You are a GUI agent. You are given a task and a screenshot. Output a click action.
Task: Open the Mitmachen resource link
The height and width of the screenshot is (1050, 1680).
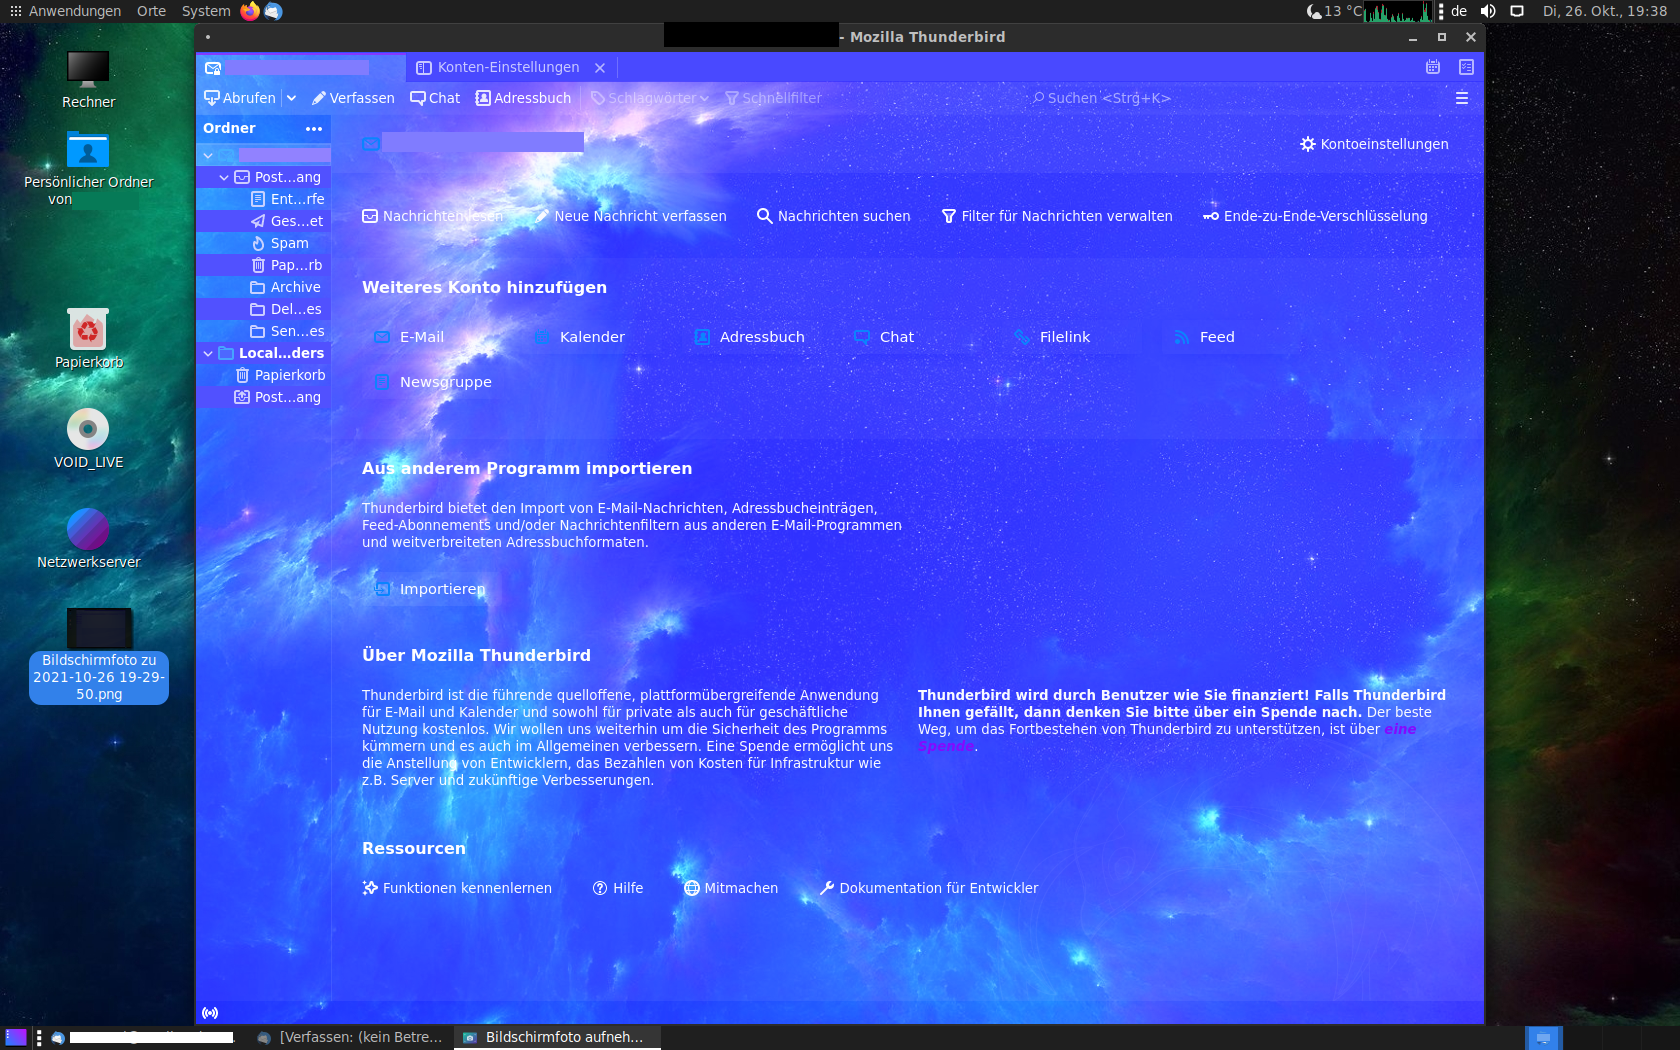[731, 888]
